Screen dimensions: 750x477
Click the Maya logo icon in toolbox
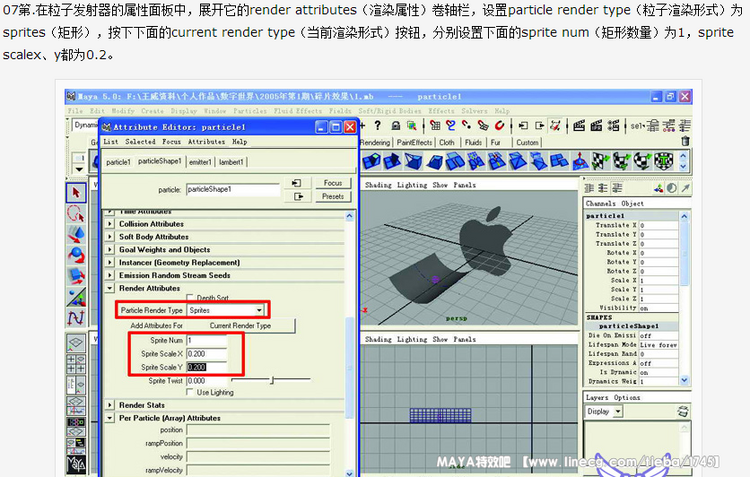(x=76, y=464)
